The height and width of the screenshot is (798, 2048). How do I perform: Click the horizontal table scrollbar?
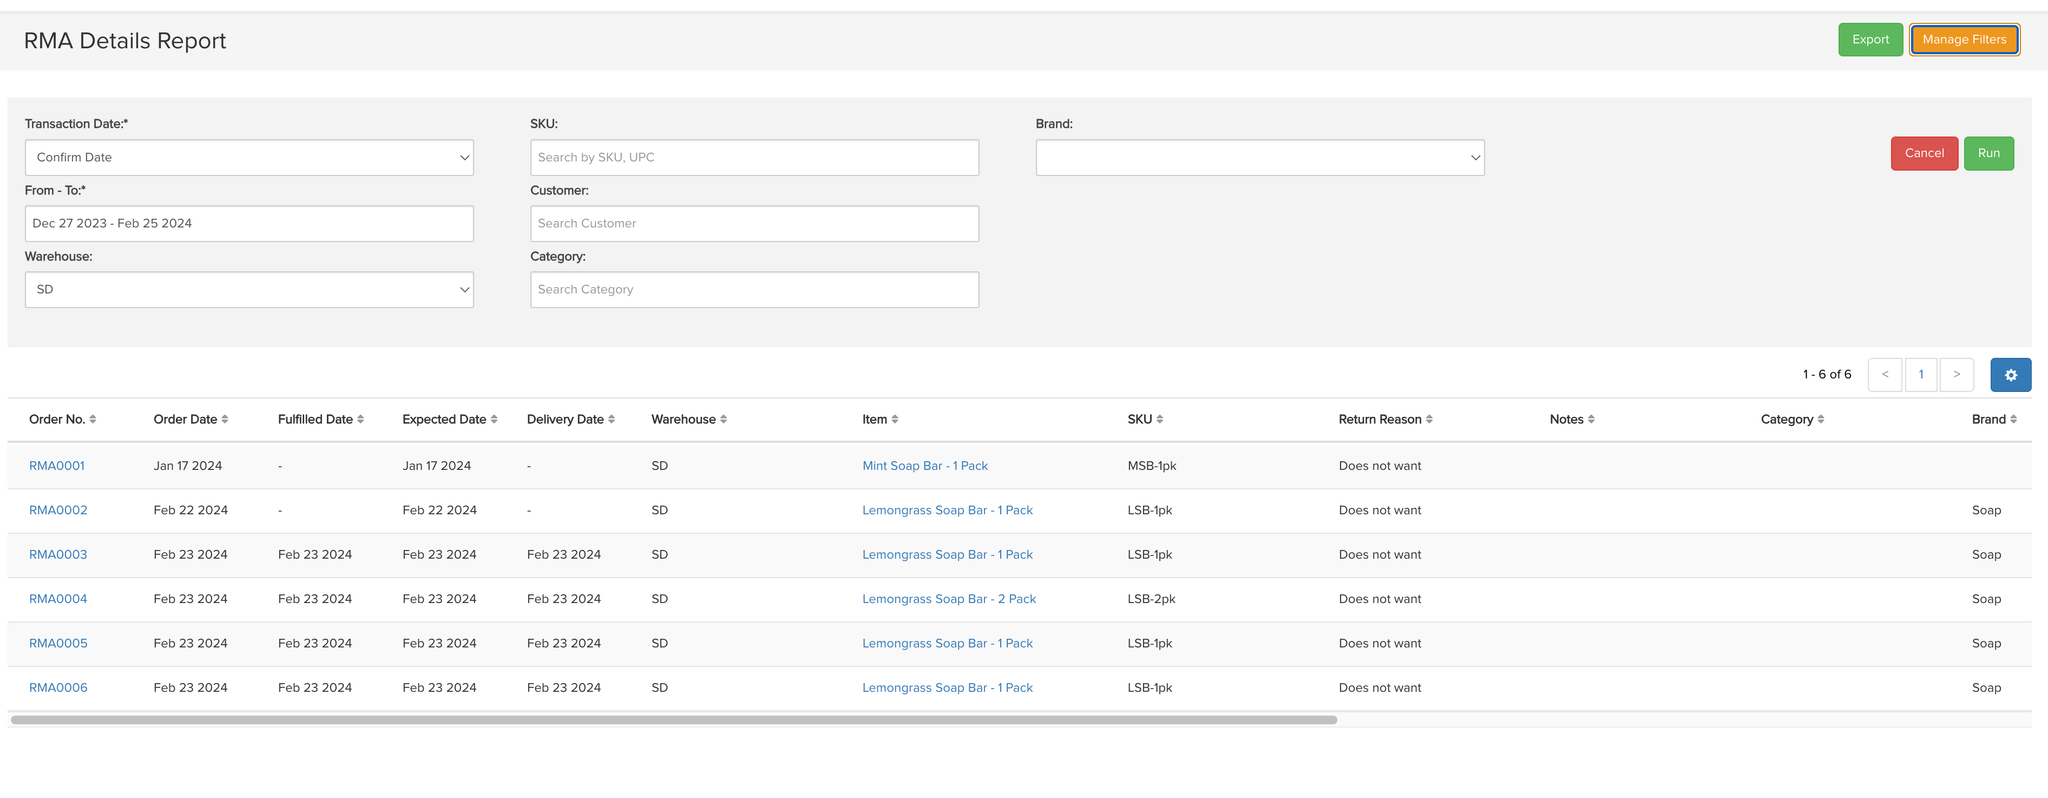point(673,720)
